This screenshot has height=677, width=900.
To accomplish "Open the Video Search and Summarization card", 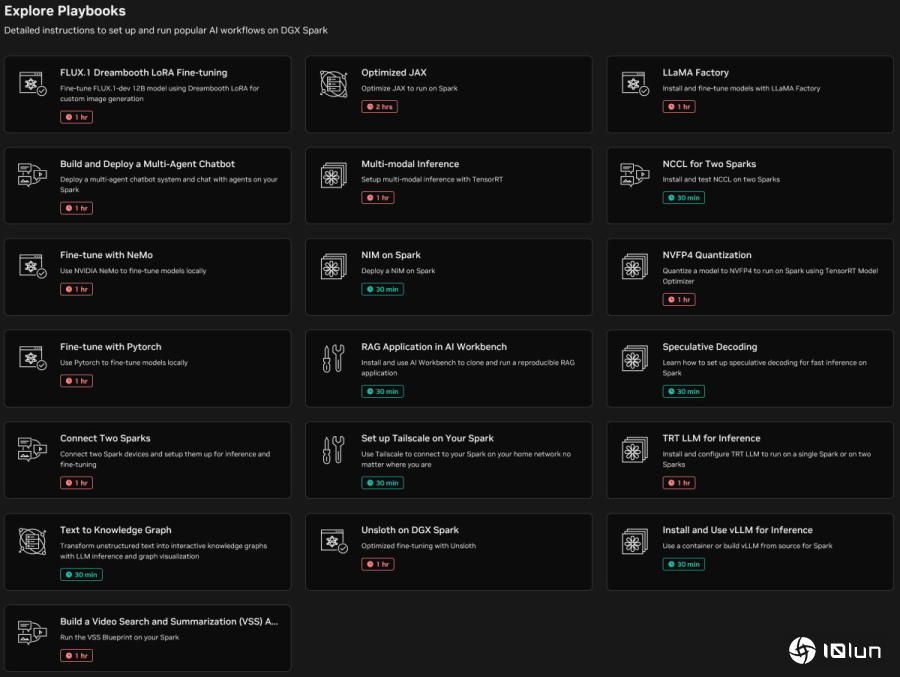I will tap(169, 621).
